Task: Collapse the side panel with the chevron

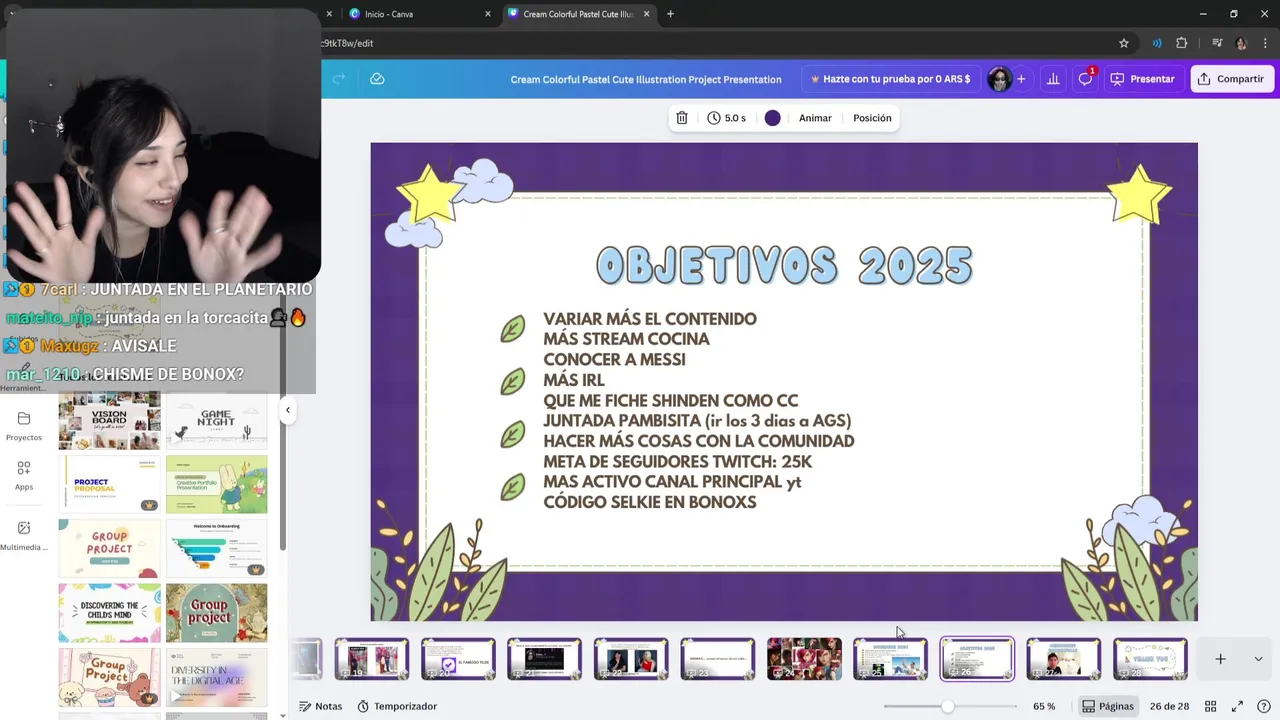Action: pyautogui.click(x=288, y=410)
